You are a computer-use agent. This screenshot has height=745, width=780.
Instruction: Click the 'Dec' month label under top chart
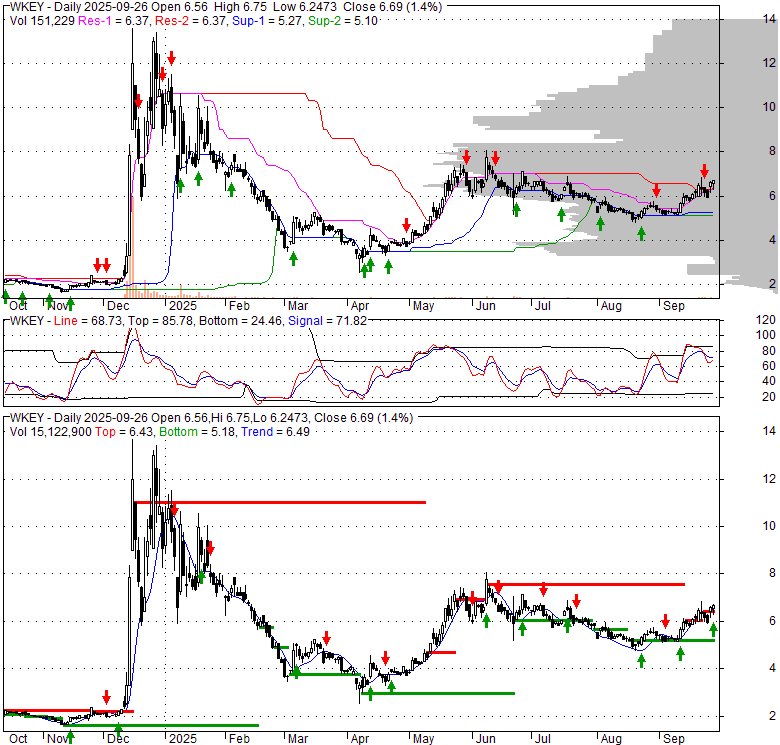tap(118, 306)
